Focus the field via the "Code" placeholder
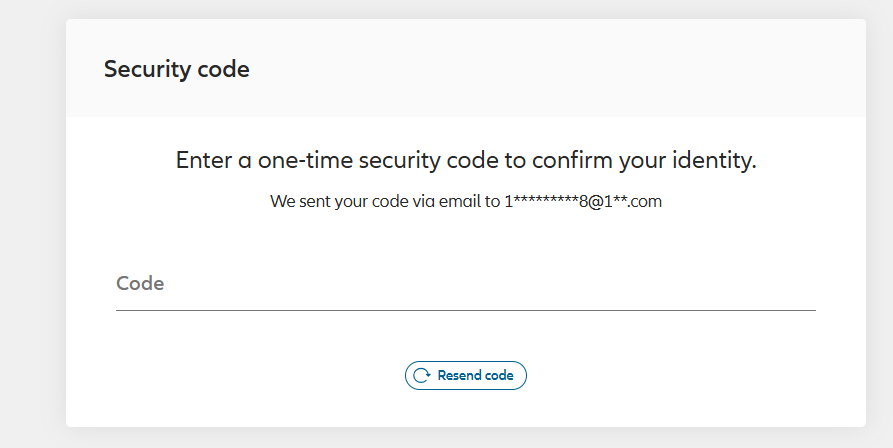The height and width of the screenshot is (448, 893). (x=140, y=284)
